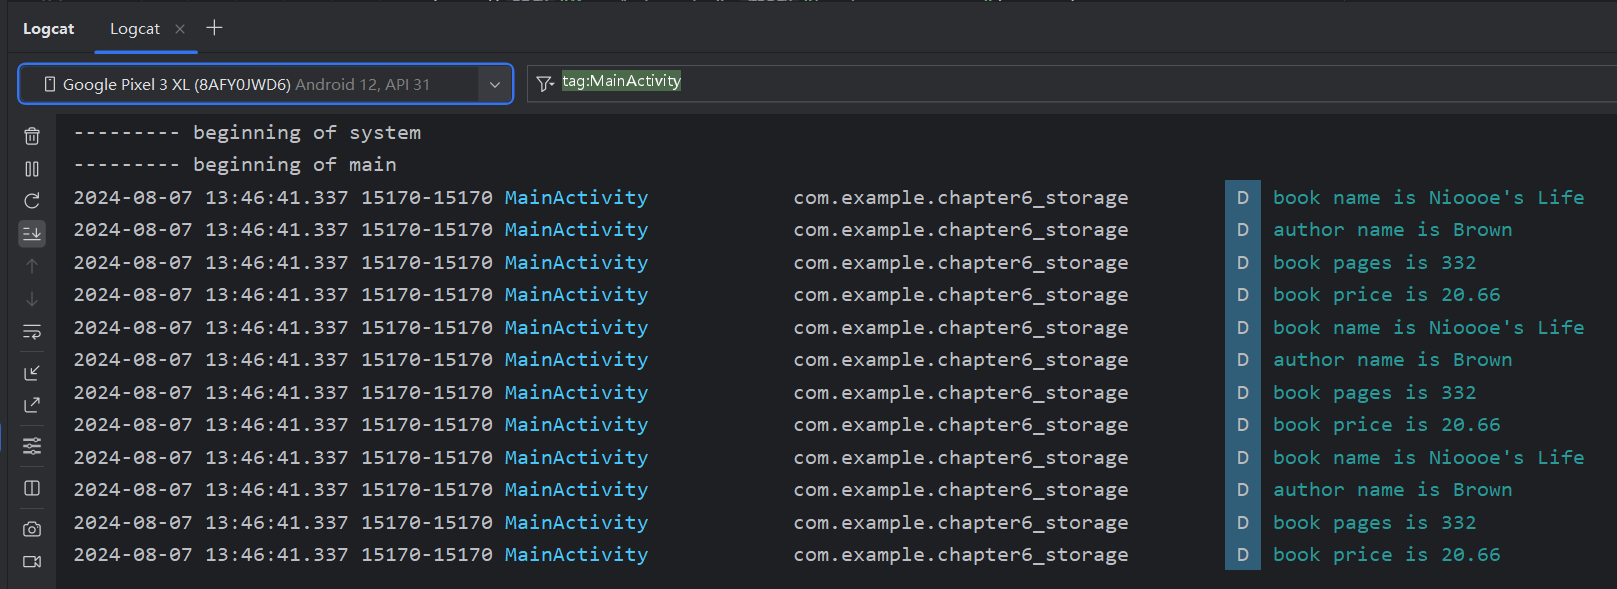Toggle soft-wrap for log lines

[x=32, y=331]
